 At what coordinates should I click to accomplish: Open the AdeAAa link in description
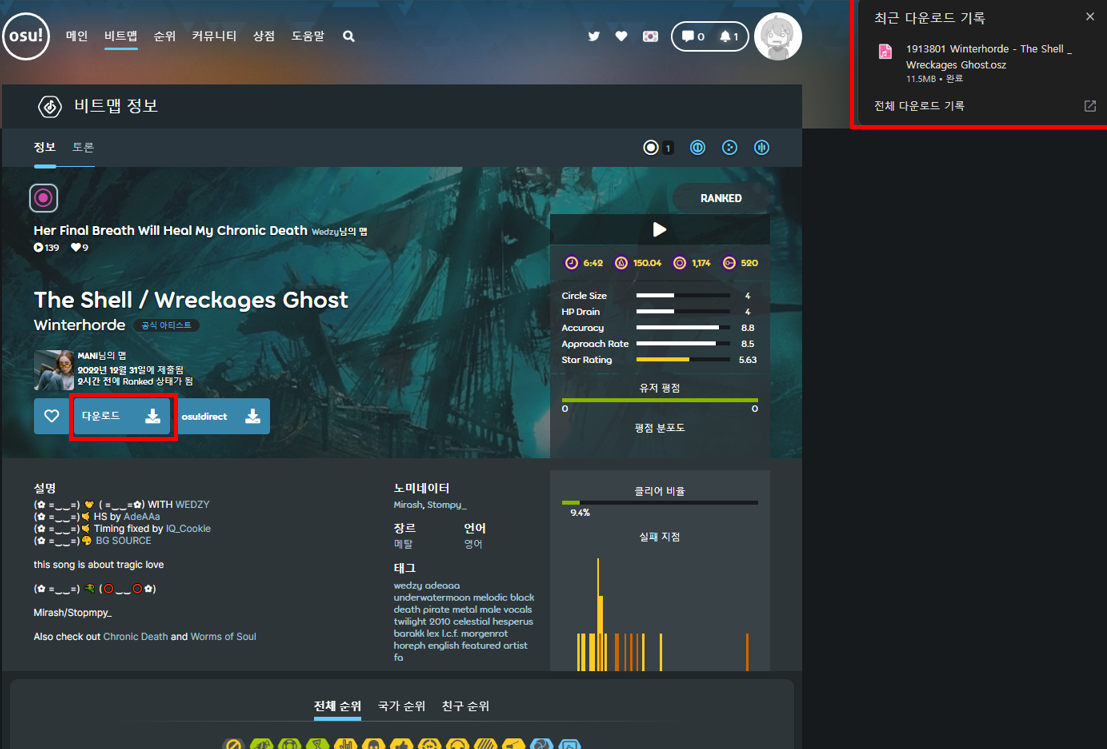coord(142,517)
